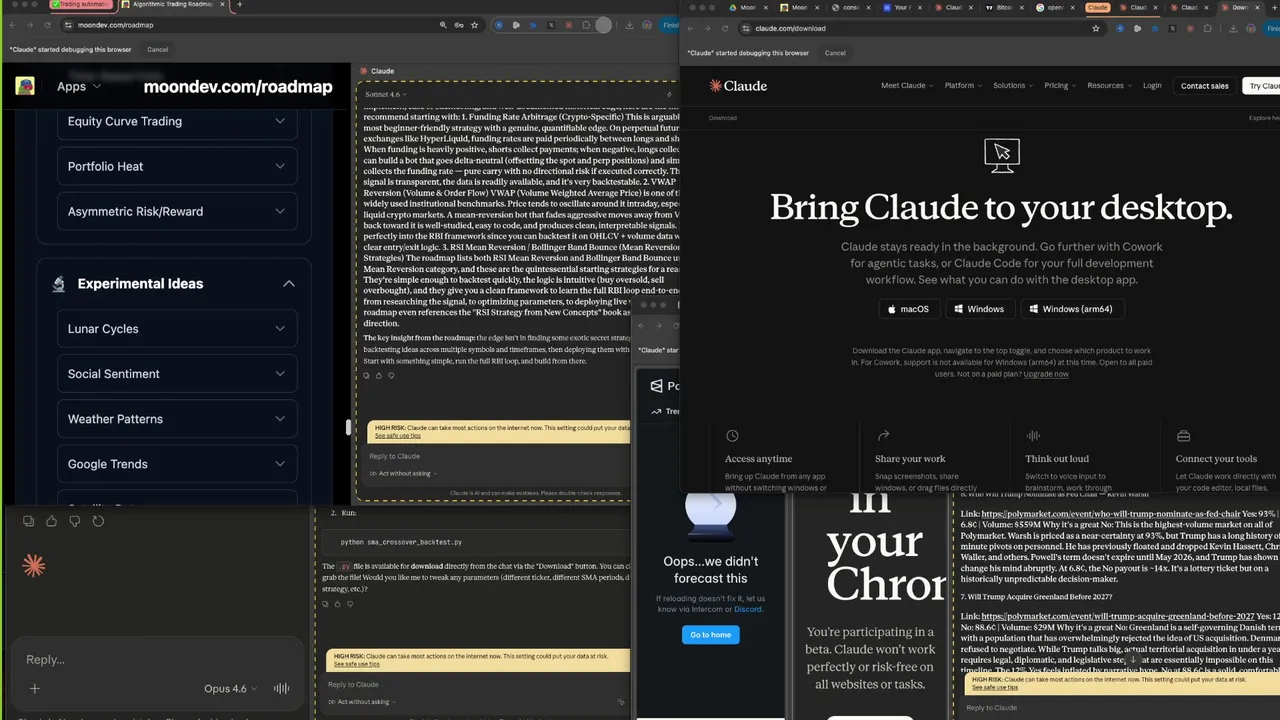The width and height of the screenshot is (1280, 720).
Task: Open the Act without asking dropdown in upper panel
Action: tap(403, 473)
